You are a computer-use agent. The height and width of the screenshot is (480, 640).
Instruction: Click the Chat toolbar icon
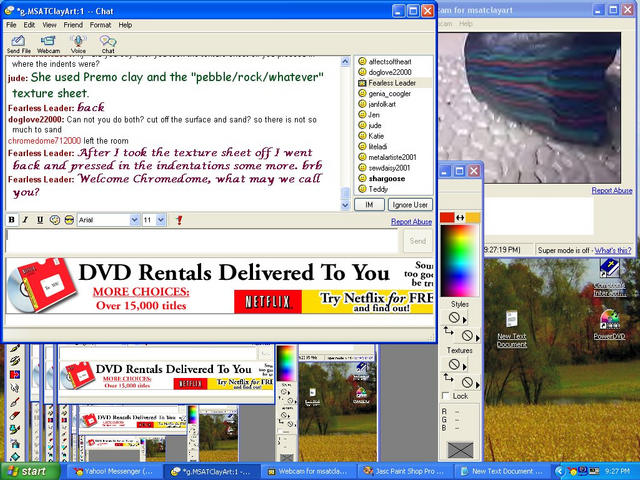point(108,44)
